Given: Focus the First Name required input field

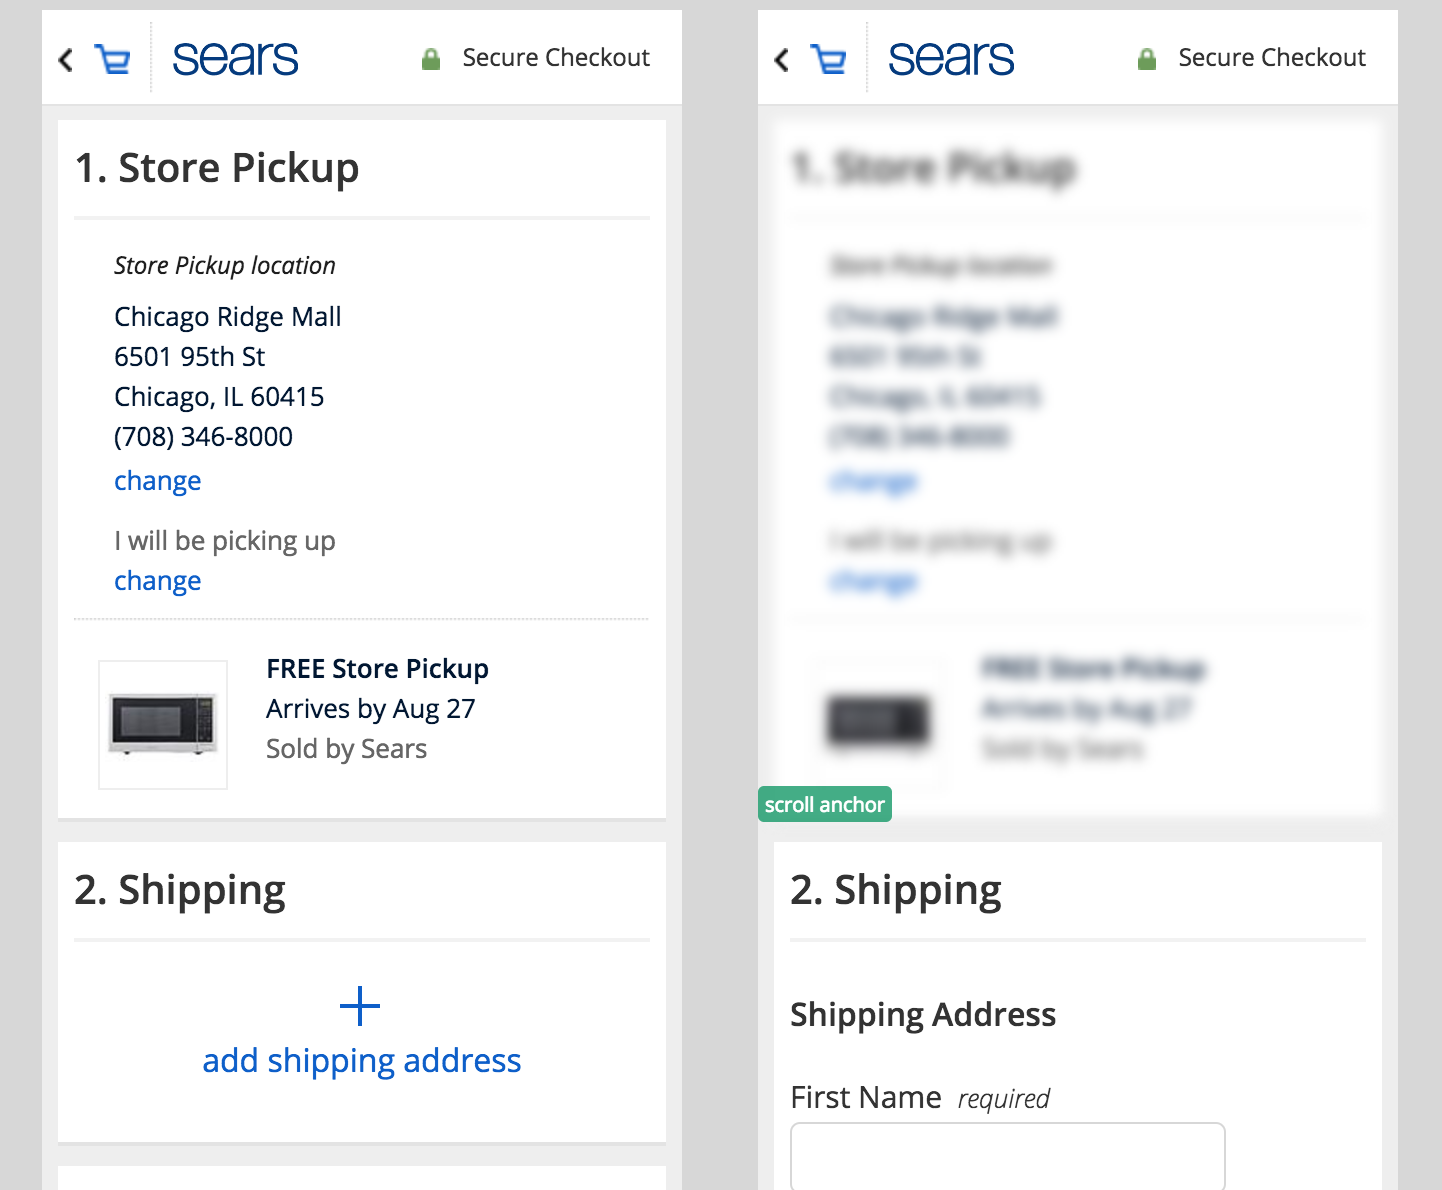Looking at the screenshot, I should tap(1008, 1156).
